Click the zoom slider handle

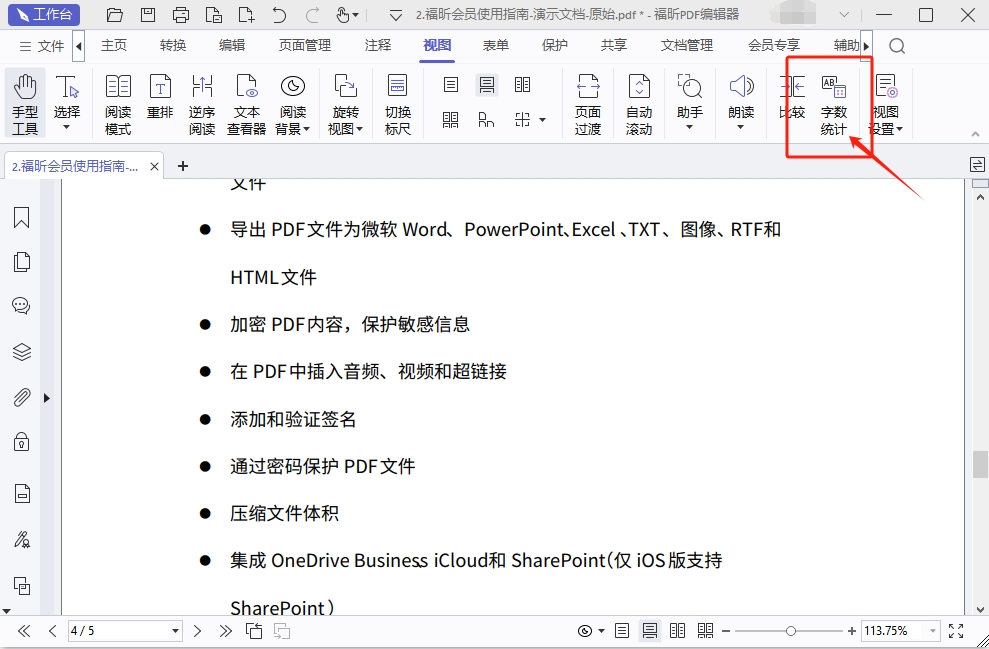tap(791, 631)
